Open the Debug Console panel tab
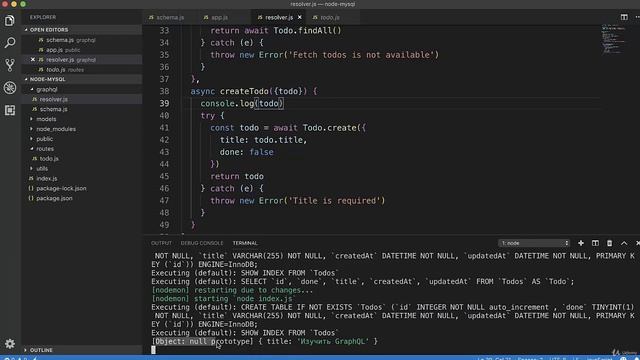Viewport: 640px width, 360px height. 202,243
